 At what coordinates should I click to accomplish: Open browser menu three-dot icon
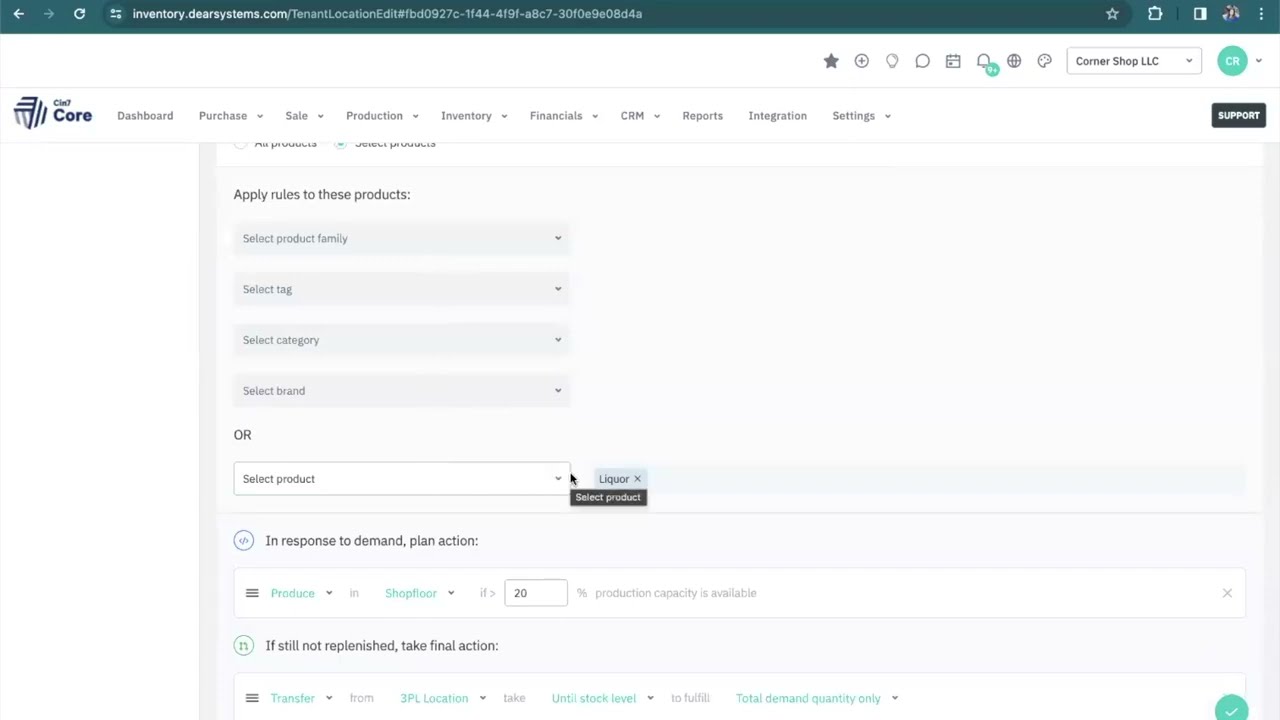[x=1261, y=14]
